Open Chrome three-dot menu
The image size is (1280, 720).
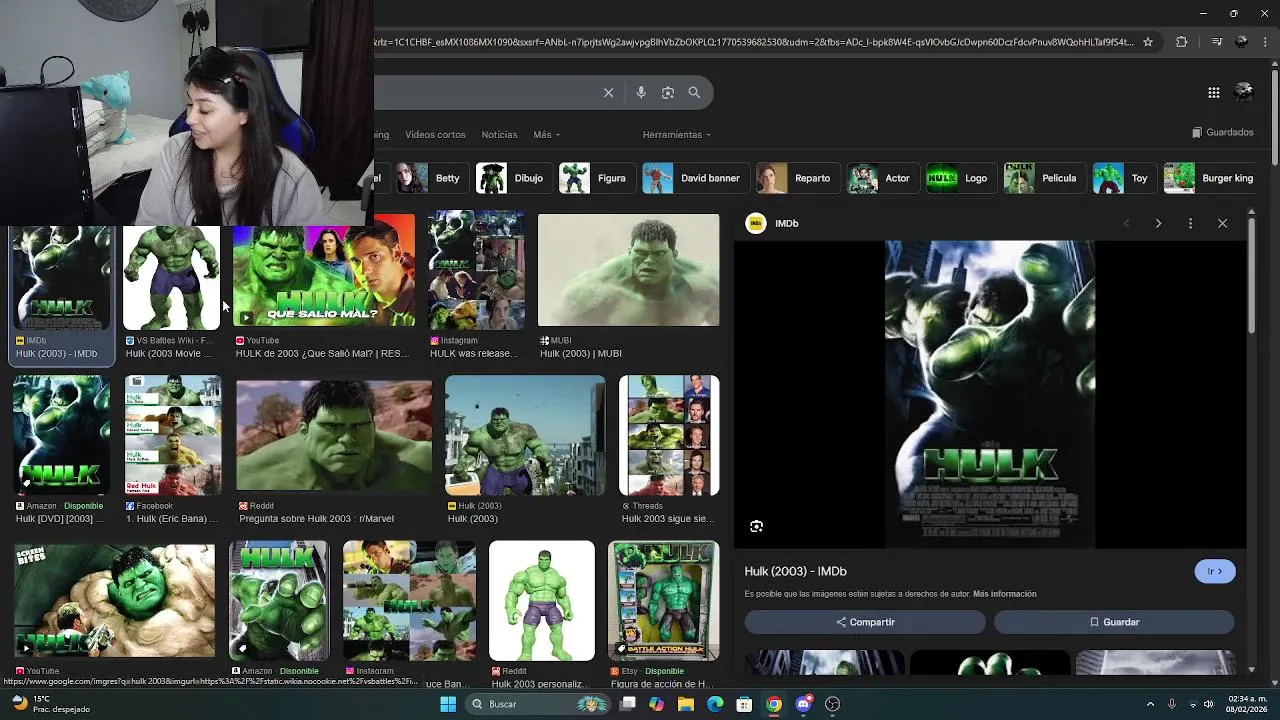pyautogui.click(x=1267, y=42)
